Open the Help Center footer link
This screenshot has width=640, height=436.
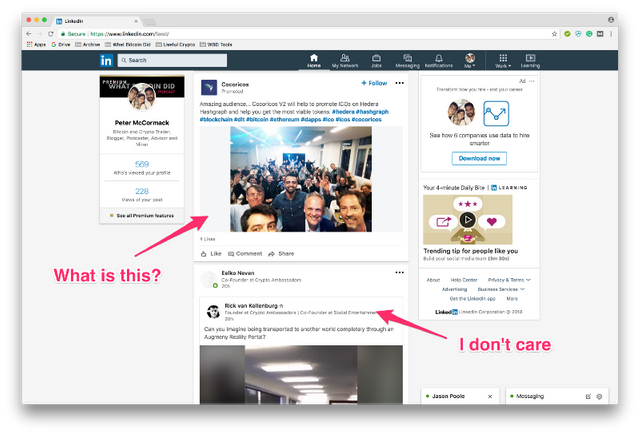coord(464,280)
